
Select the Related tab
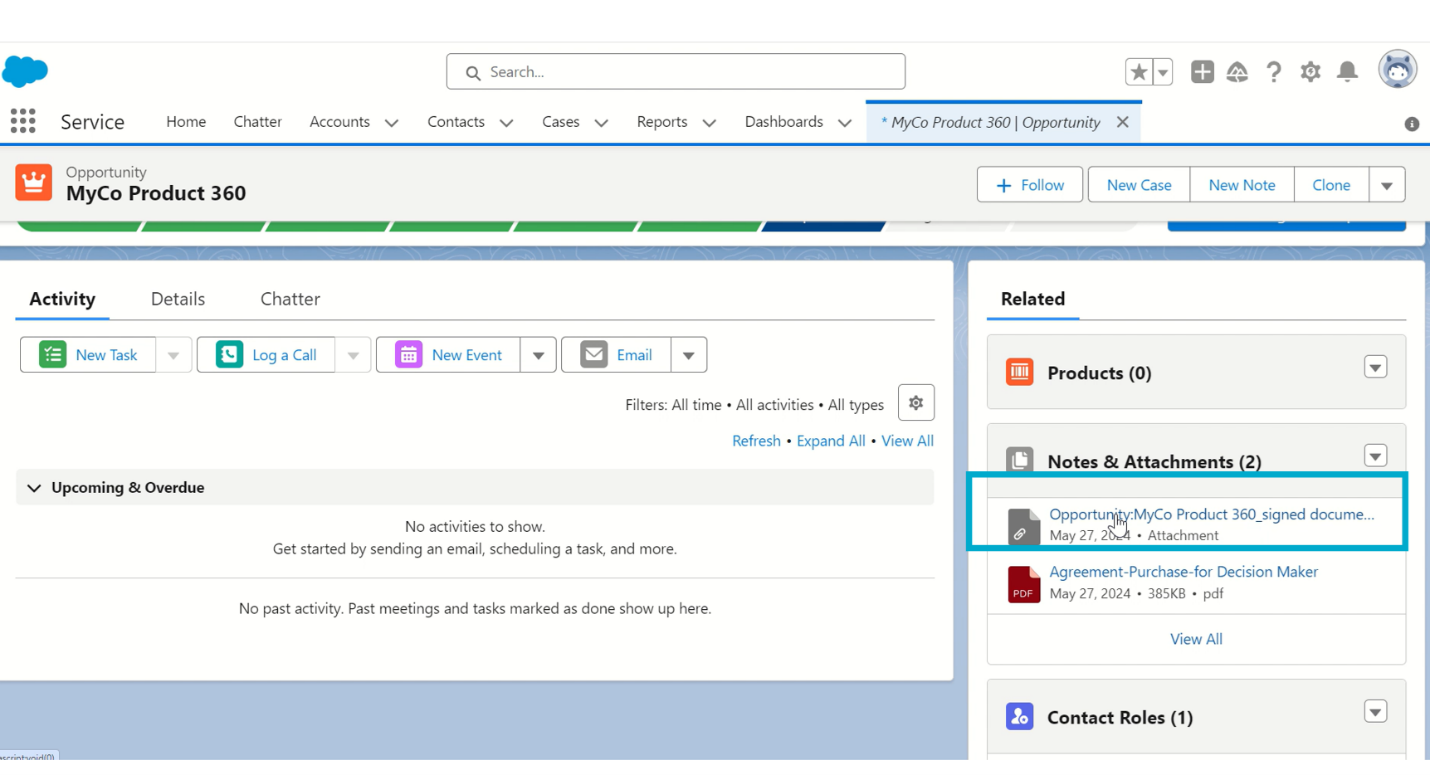tap(1033, 299)
